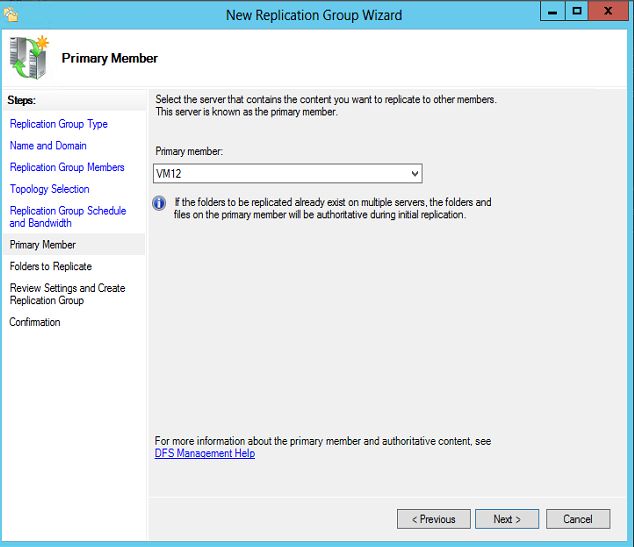Go back with the < Previous button

tap(433, 519)
